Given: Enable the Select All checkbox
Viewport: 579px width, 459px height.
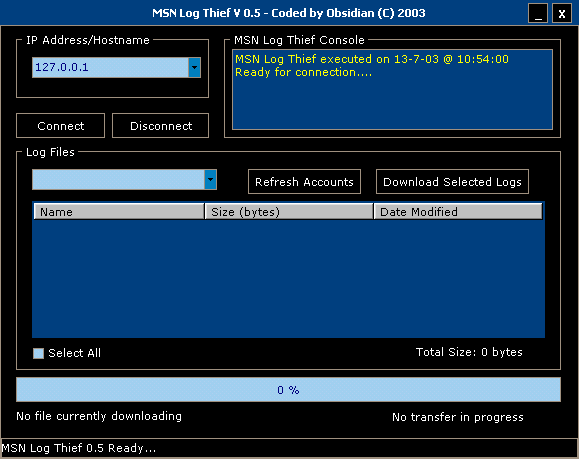Looking at the screenshot, I should point(38,353).
